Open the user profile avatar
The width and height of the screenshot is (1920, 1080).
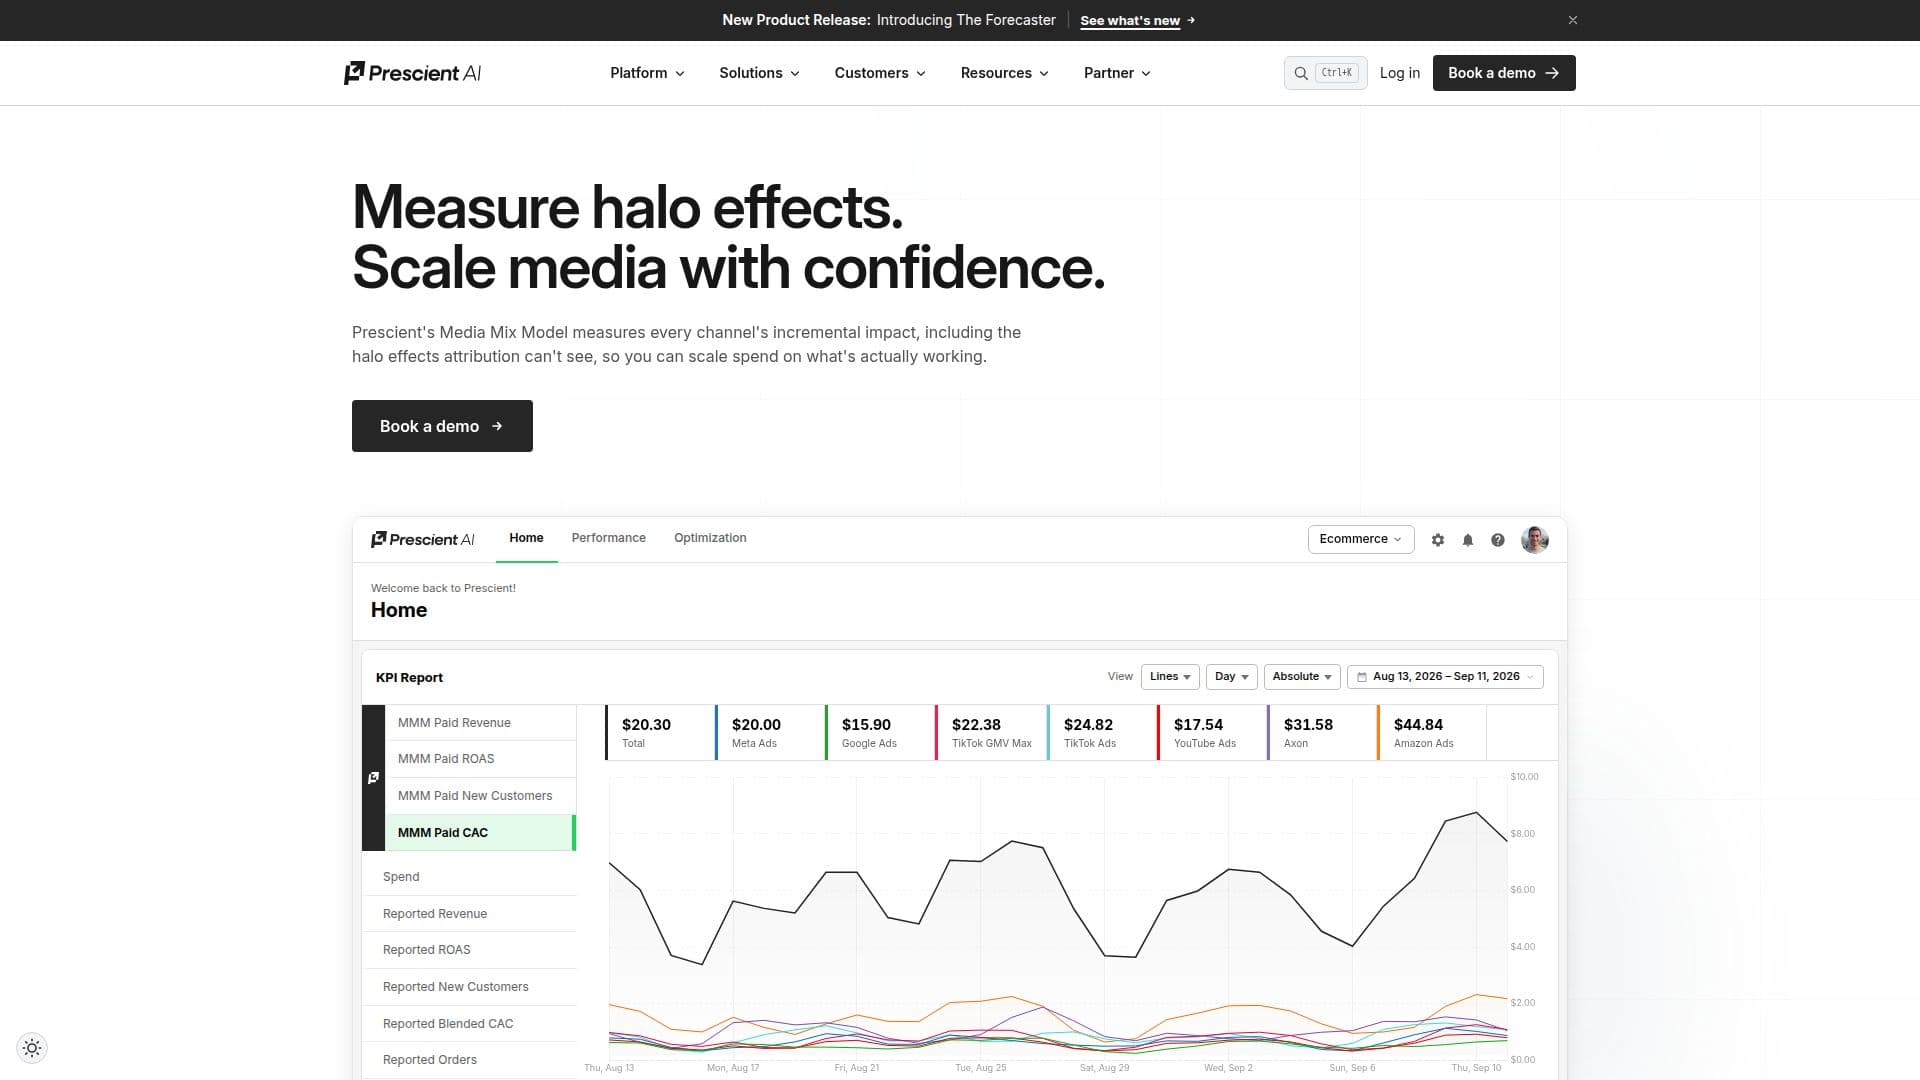coord(1535,540)
